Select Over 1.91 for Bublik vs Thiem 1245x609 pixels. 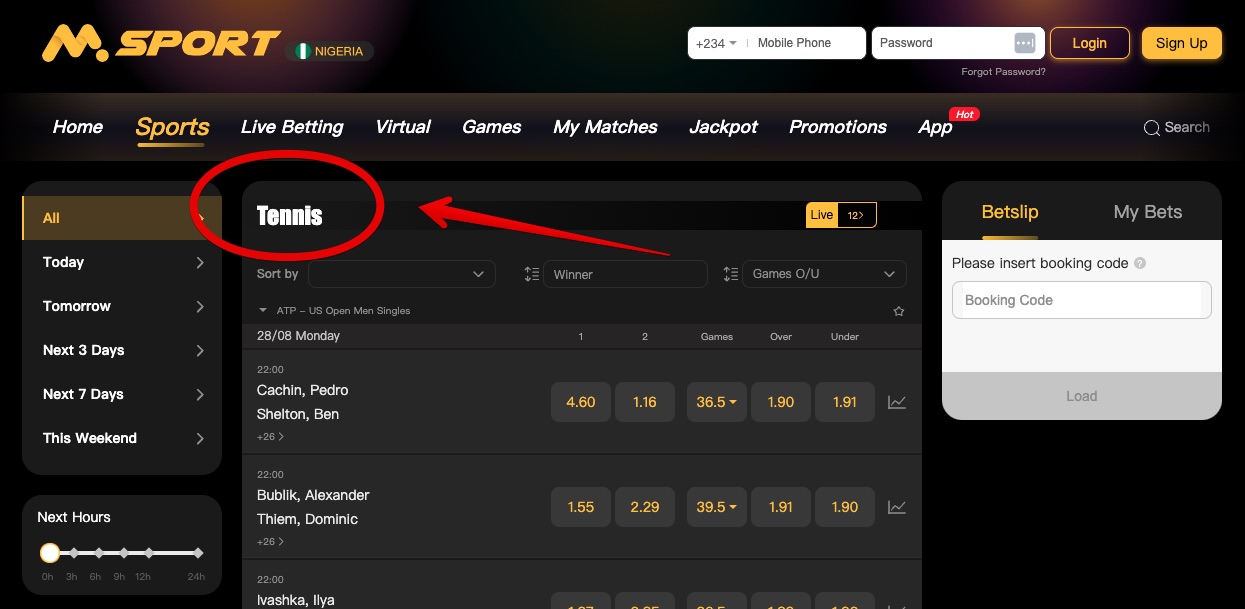781,507
